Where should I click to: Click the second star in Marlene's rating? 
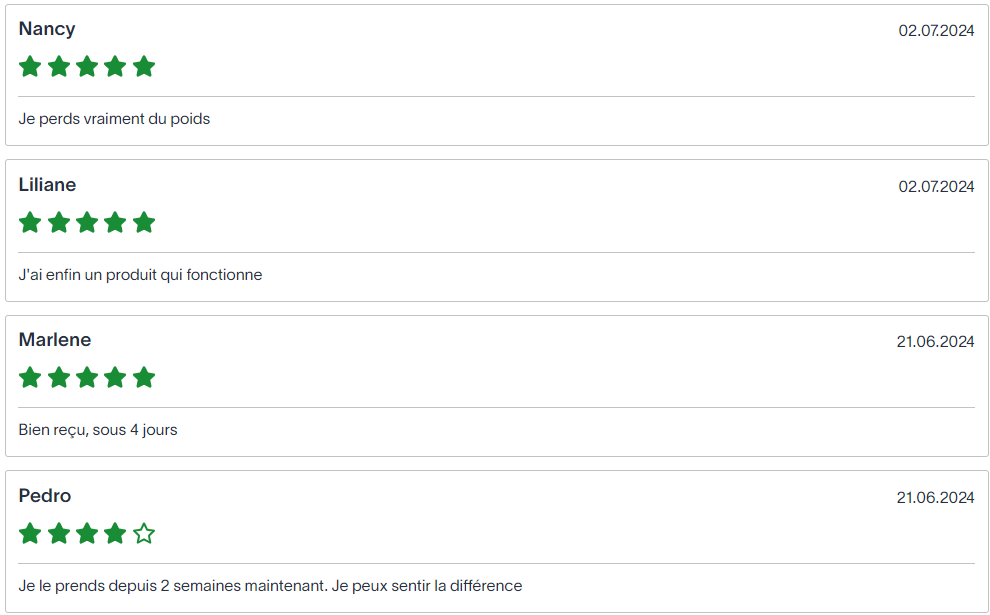pyautogui.click(x=59, y=378)
